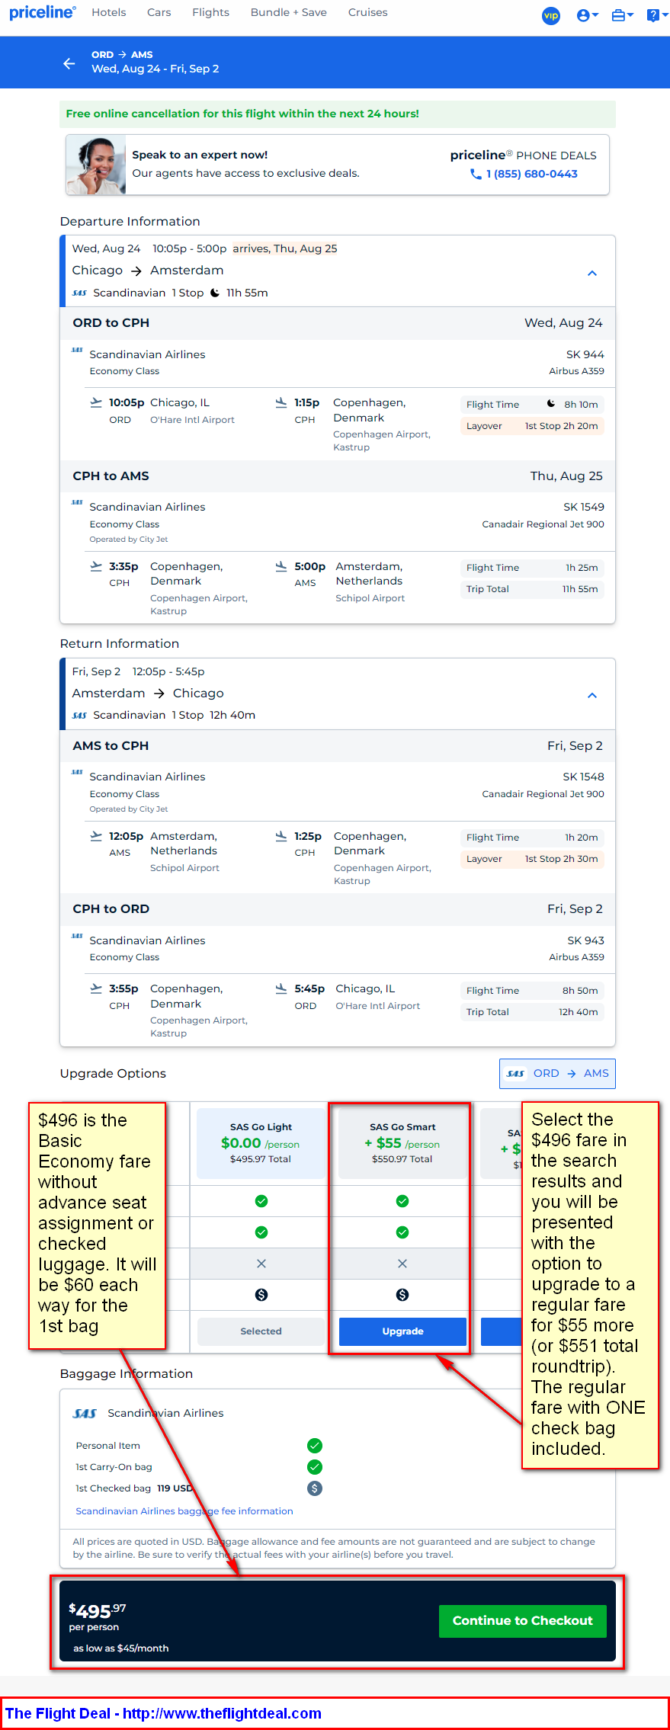670x1730 pixels.
Task: Select the ORD → AMS upgrade route tab
Action: pos(557,1073)
